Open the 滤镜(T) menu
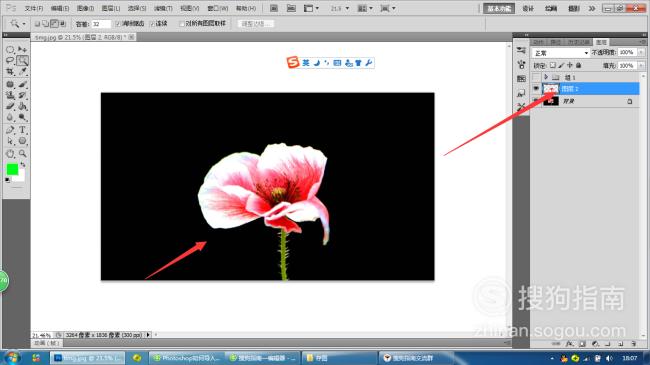This screenshot has height=365, width=650. (163, 8)
